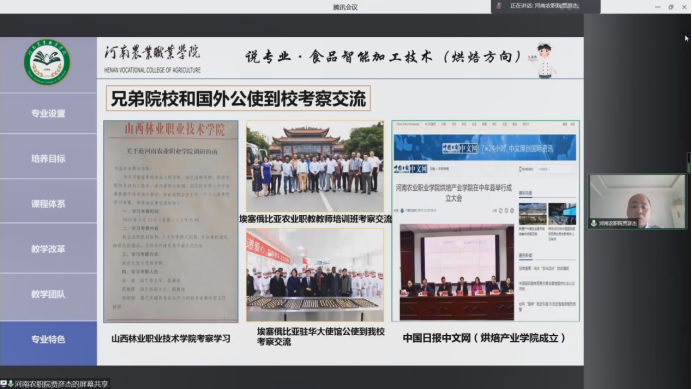Select the 培养目标 sidebar item
This screenshot has width=692, height=389.
[48, 159]
